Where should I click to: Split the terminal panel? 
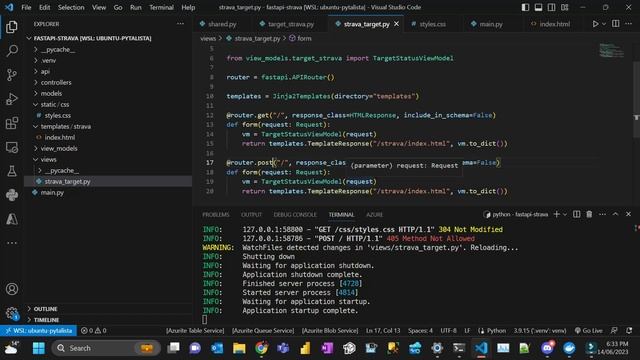click(x=576, y=214)
